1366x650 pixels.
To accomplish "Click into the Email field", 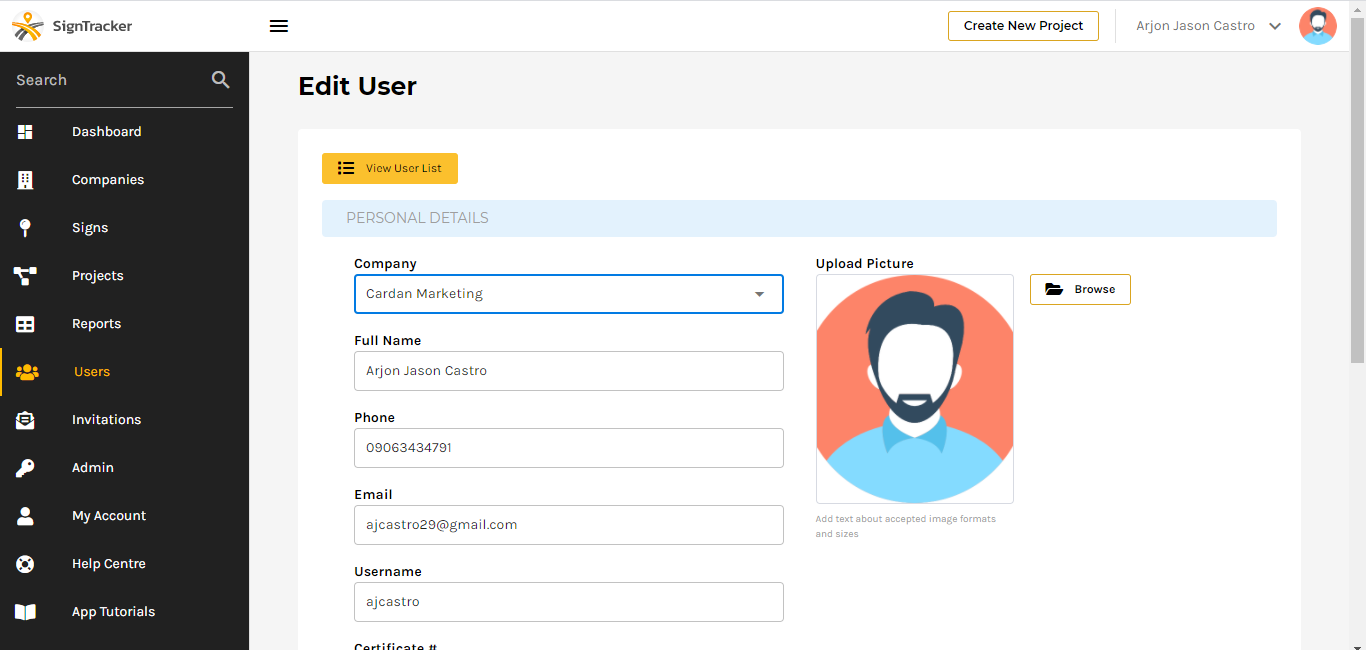I will click(x=569, y=525).
